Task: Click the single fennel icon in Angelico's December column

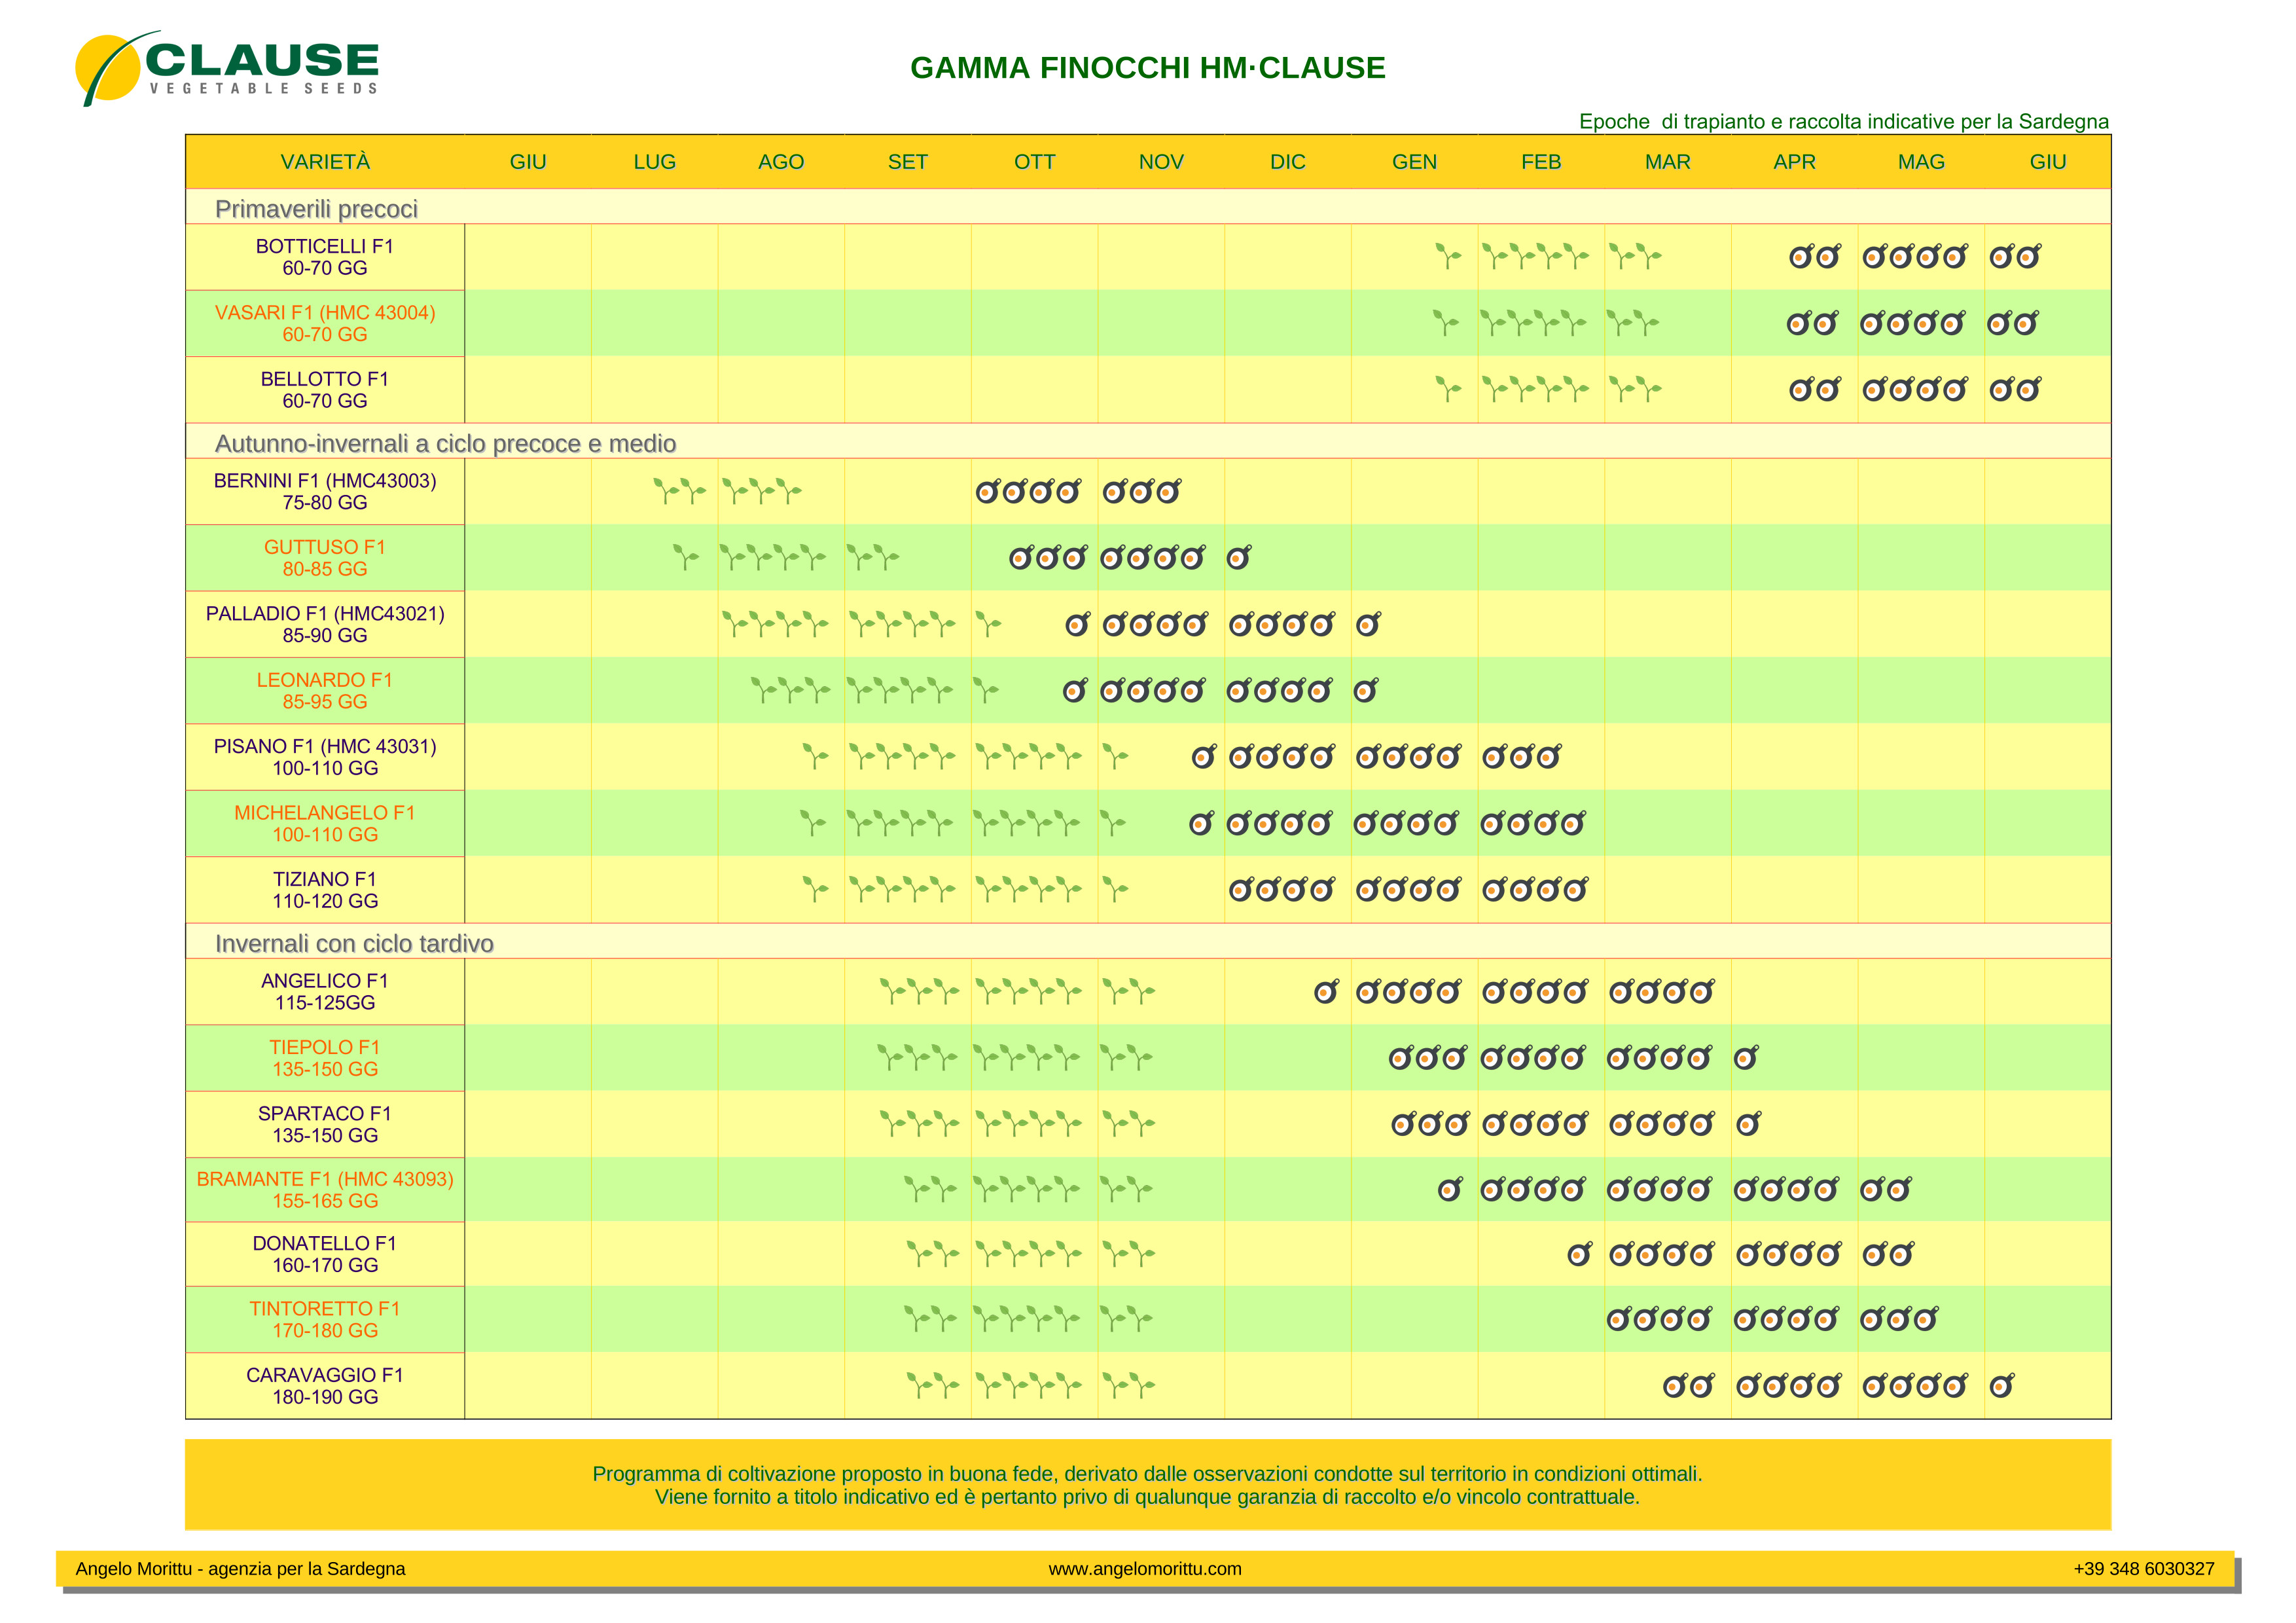Action: 1326,991
